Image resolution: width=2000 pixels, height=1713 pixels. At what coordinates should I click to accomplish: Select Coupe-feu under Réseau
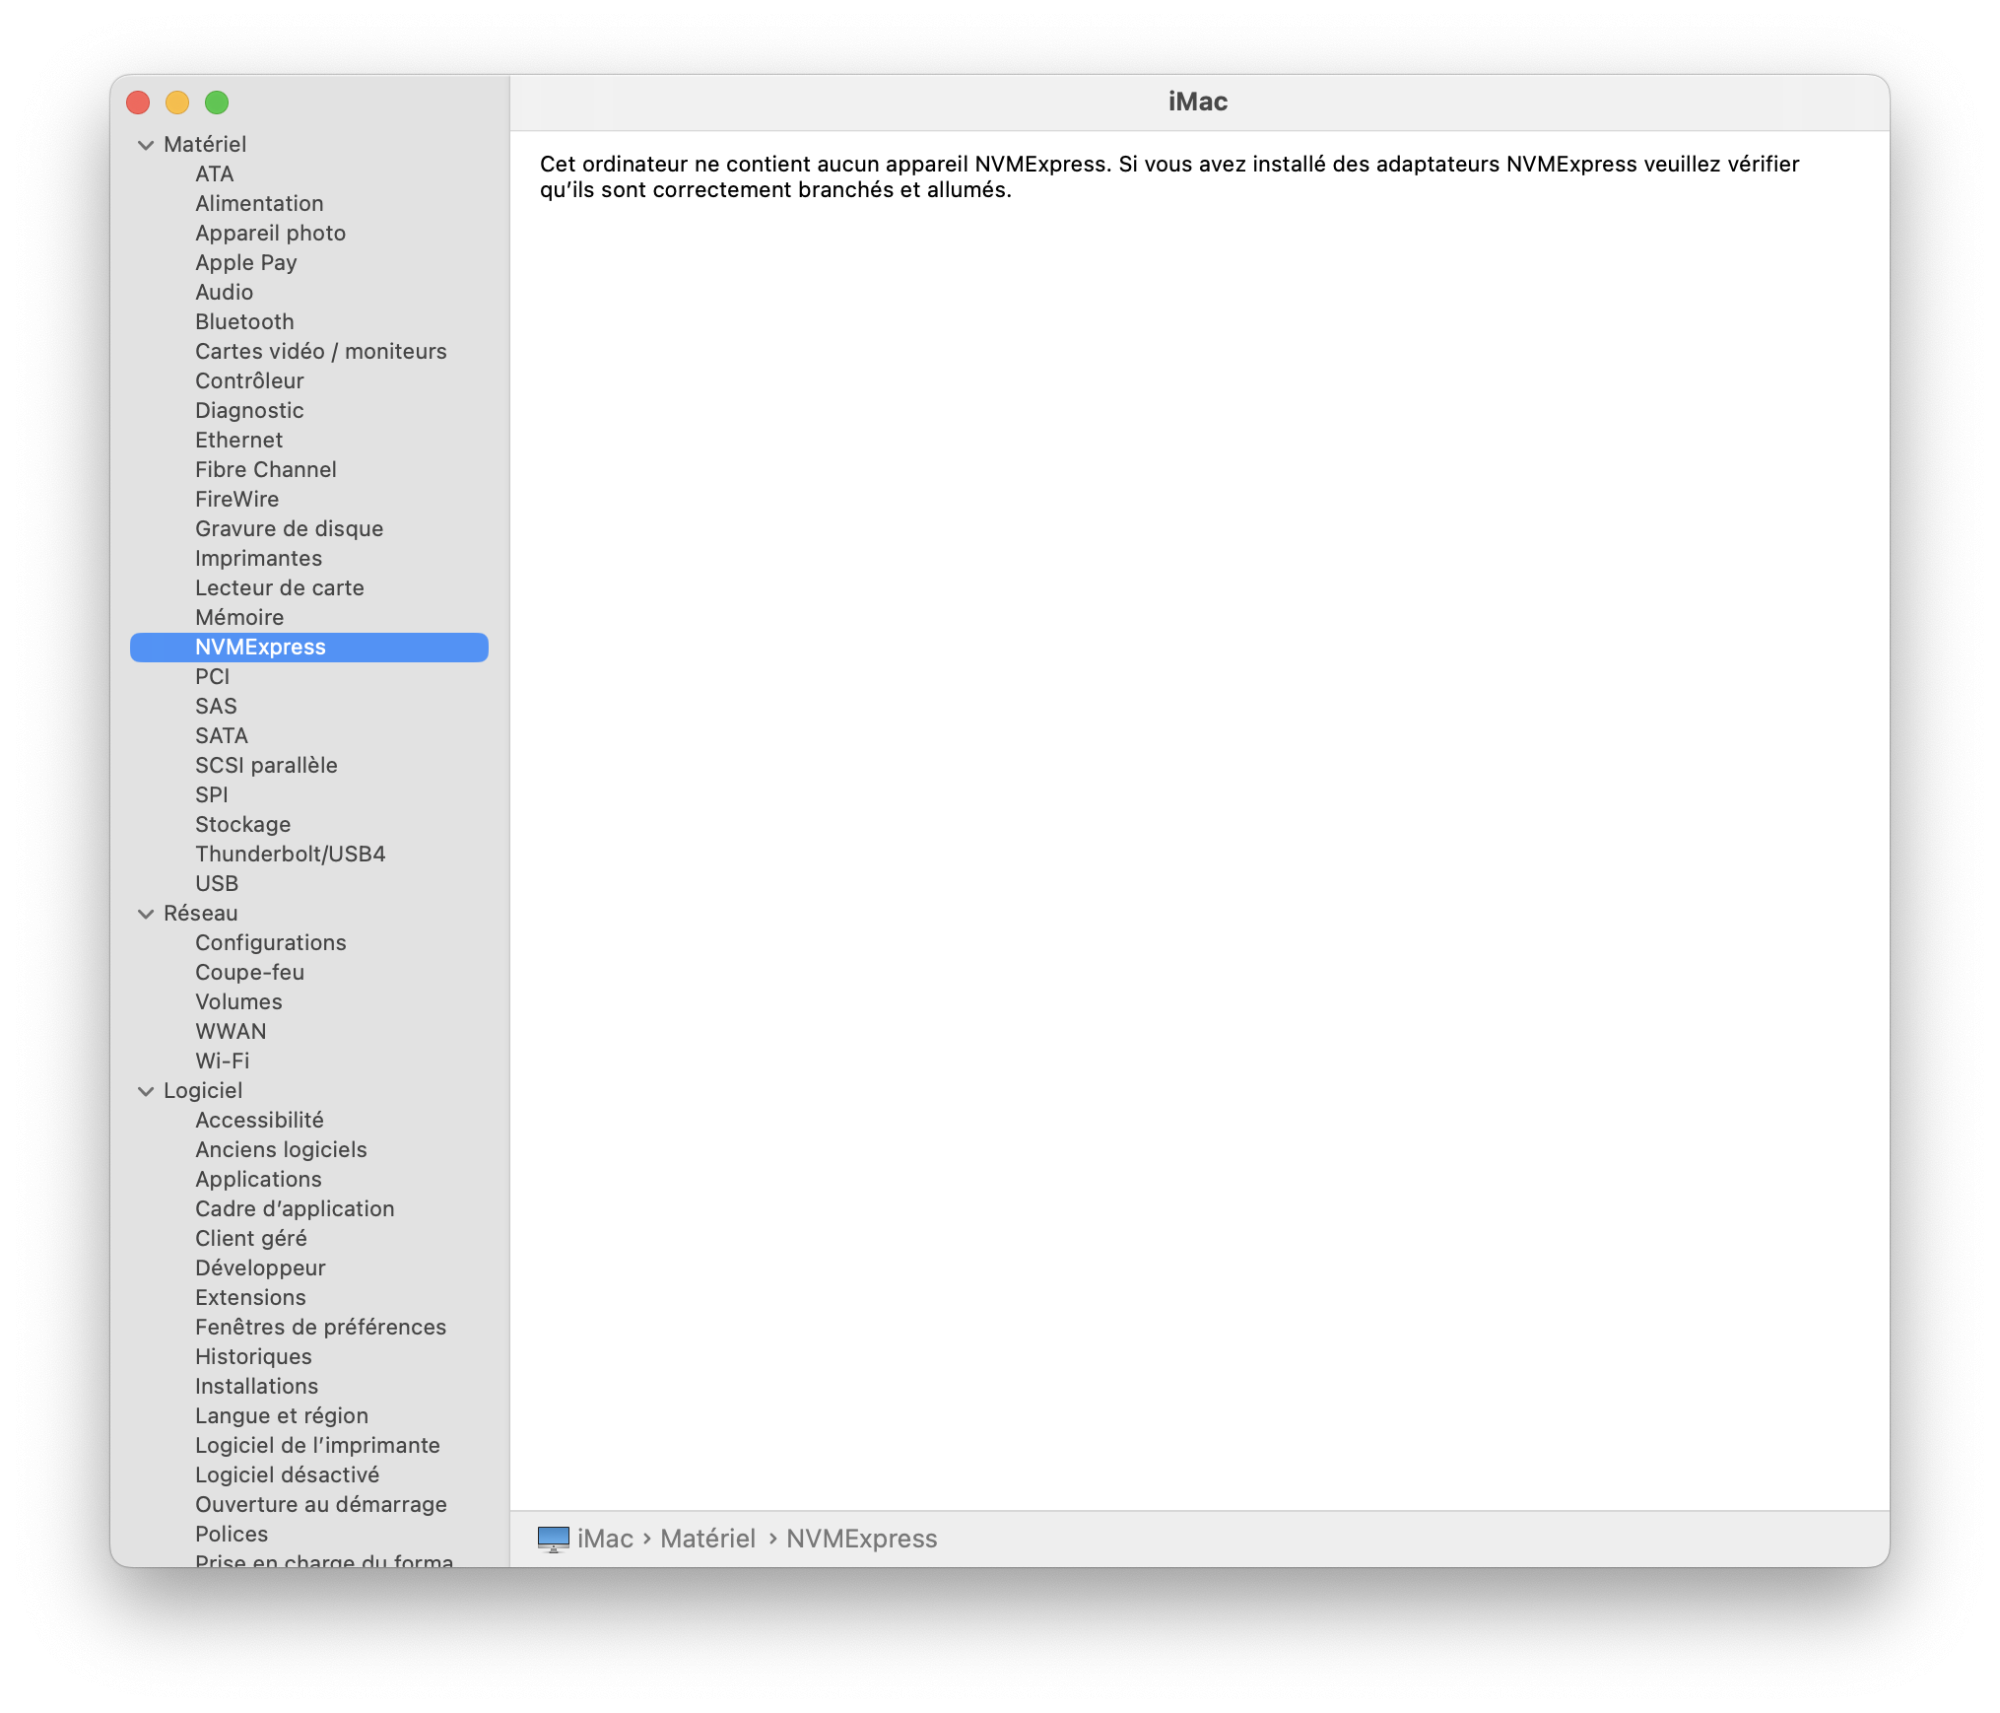click(249, 972)
